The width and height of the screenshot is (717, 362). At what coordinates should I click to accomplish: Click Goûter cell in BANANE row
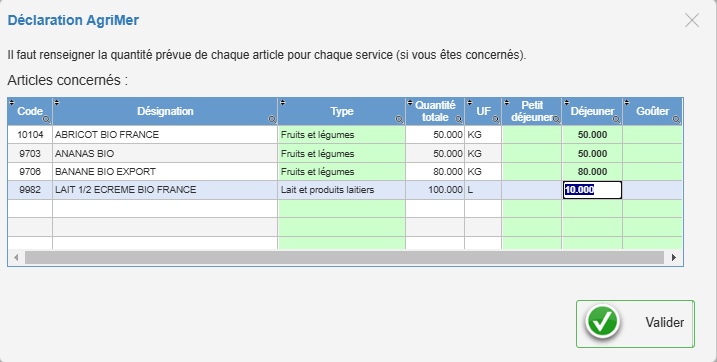point(653,172)
